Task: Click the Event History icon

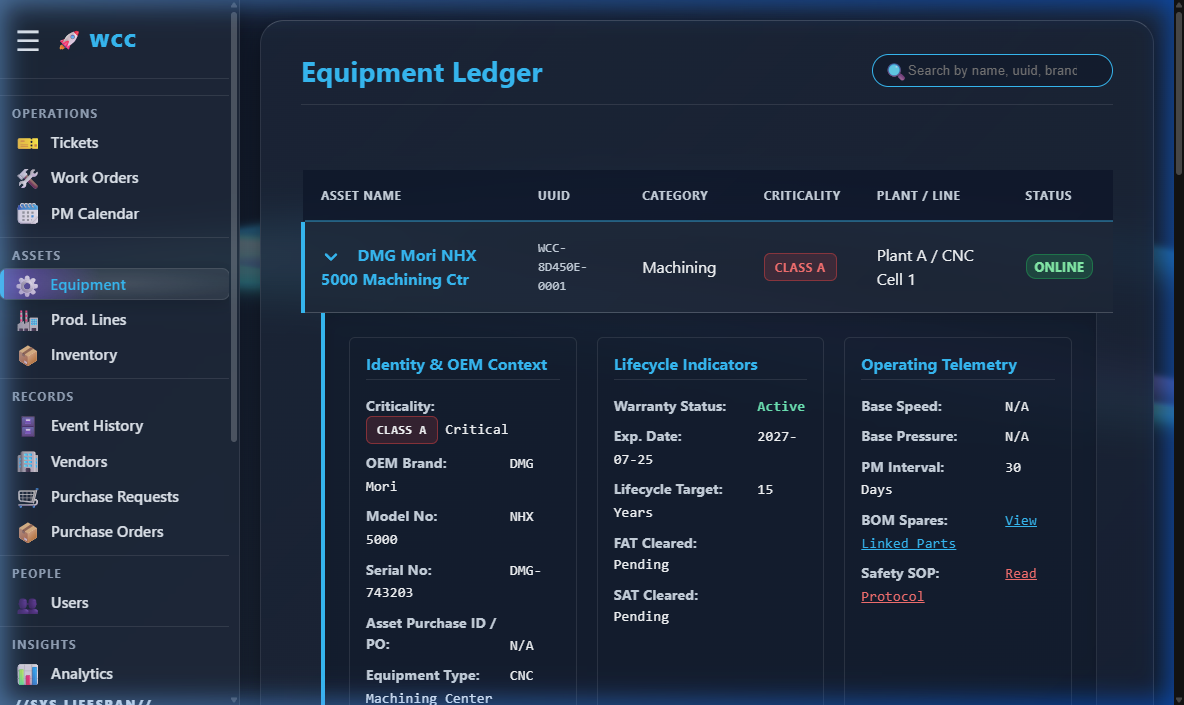Action: [x=28, y=426]
